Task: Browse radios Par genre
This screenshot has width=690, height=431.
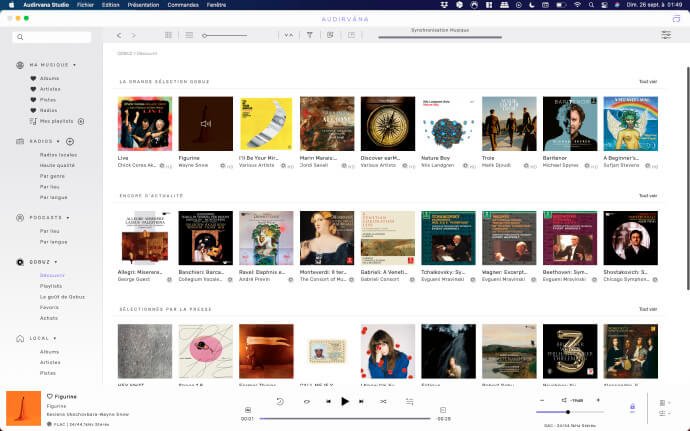Action: (52, 176)
